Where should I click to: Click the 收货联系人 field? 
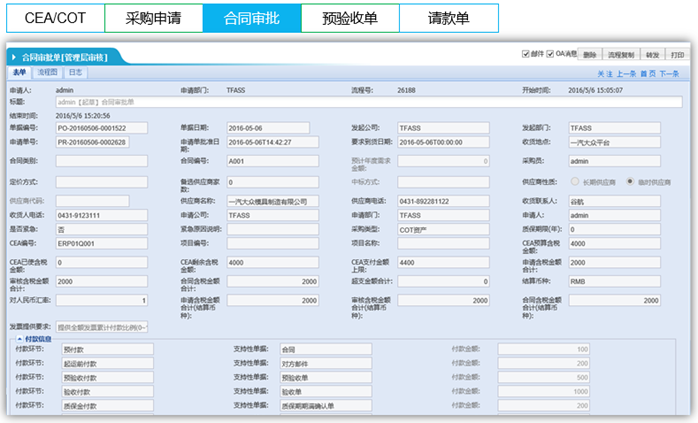(x=614, y=201)
